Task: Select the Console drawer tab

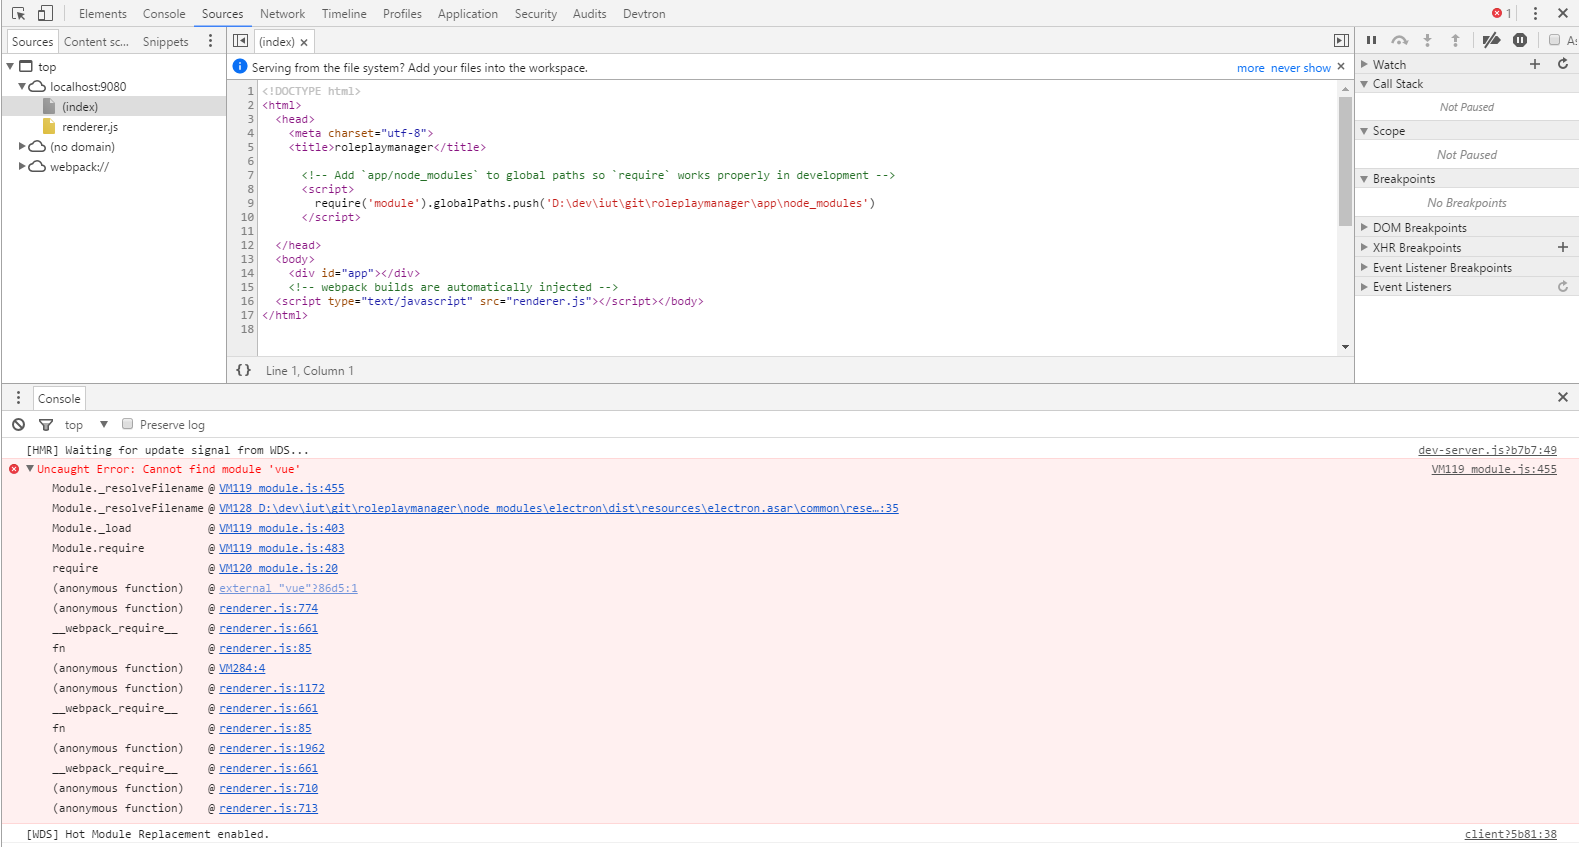Action: pyautogui.click(x=59, y=398)
